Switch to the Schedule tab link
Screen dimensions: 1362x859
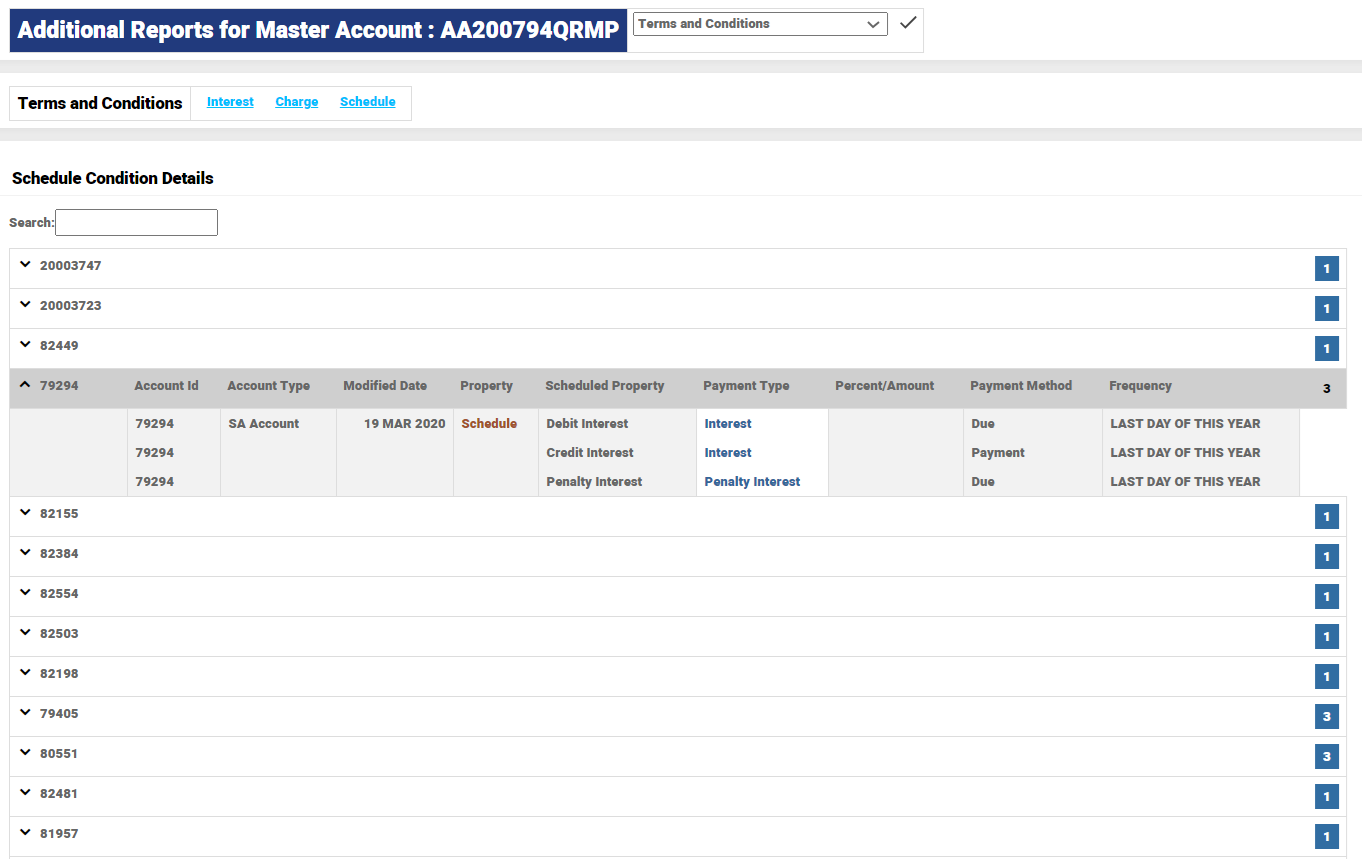(x=367, y=102)
